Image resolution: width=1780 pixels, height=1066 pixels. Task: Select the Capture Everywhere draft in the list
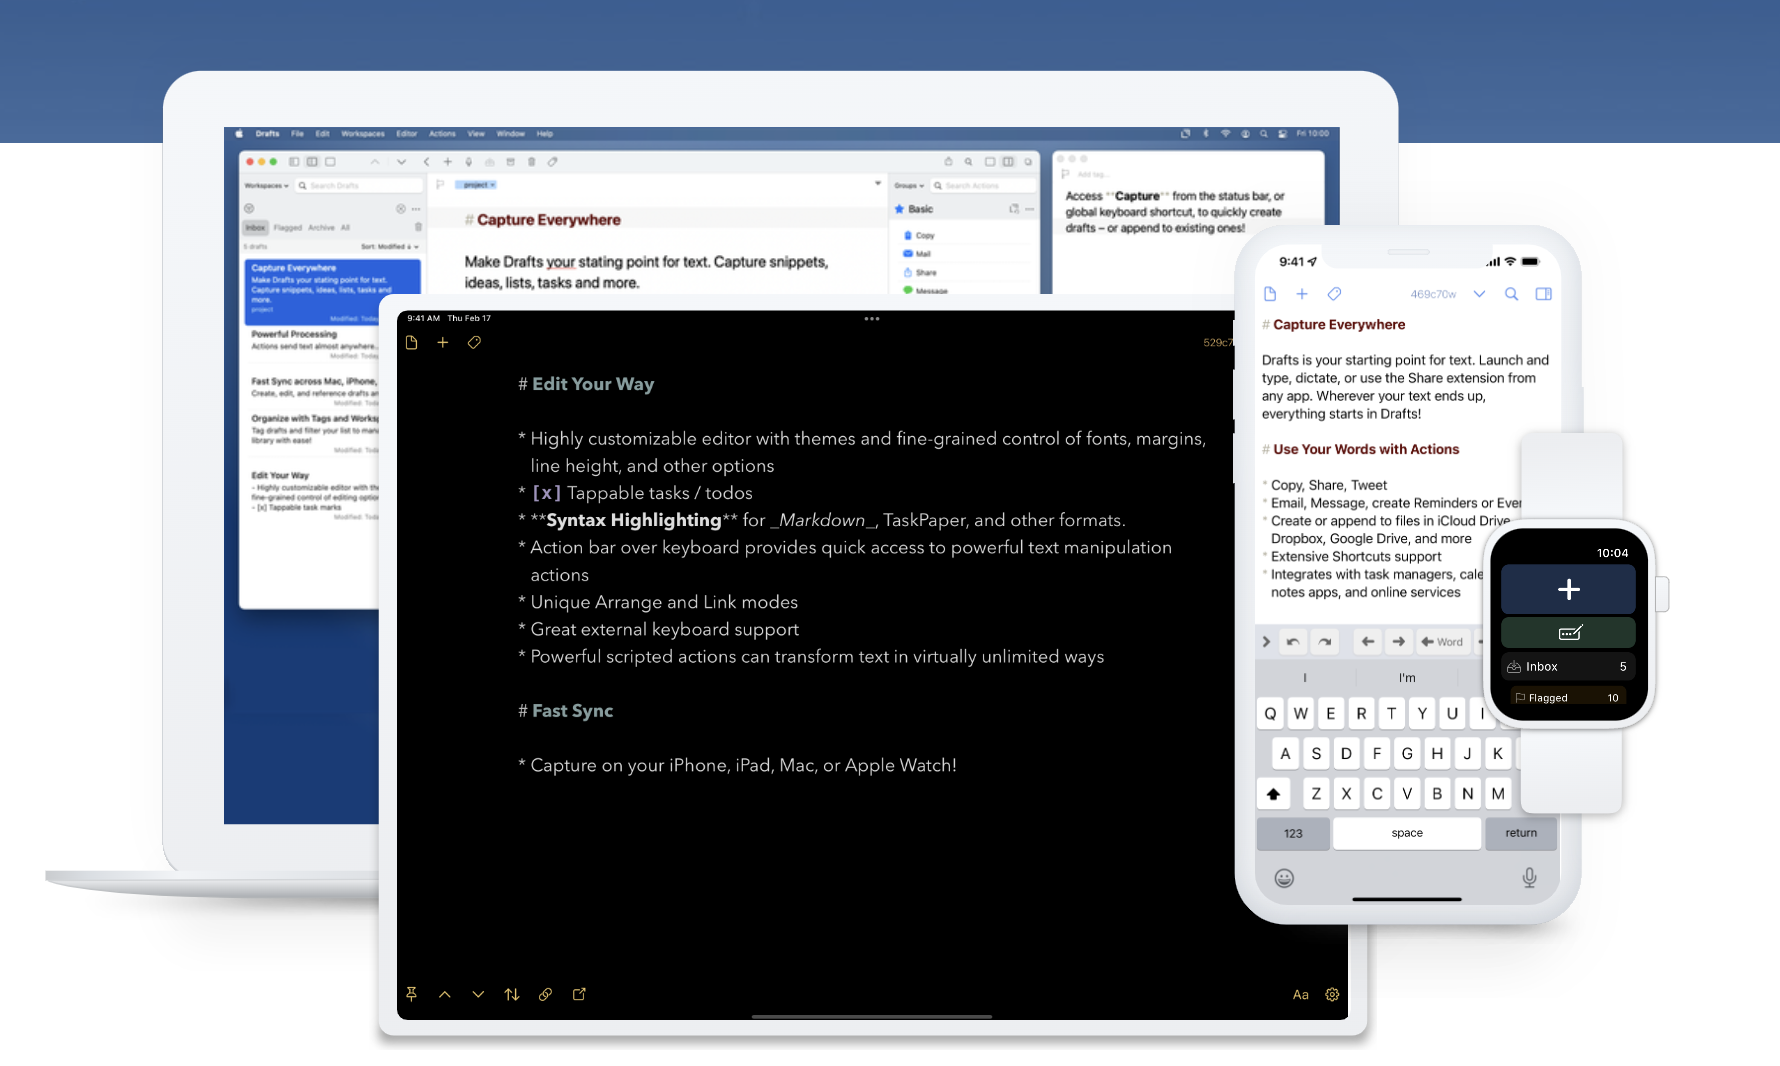(333, 292)
